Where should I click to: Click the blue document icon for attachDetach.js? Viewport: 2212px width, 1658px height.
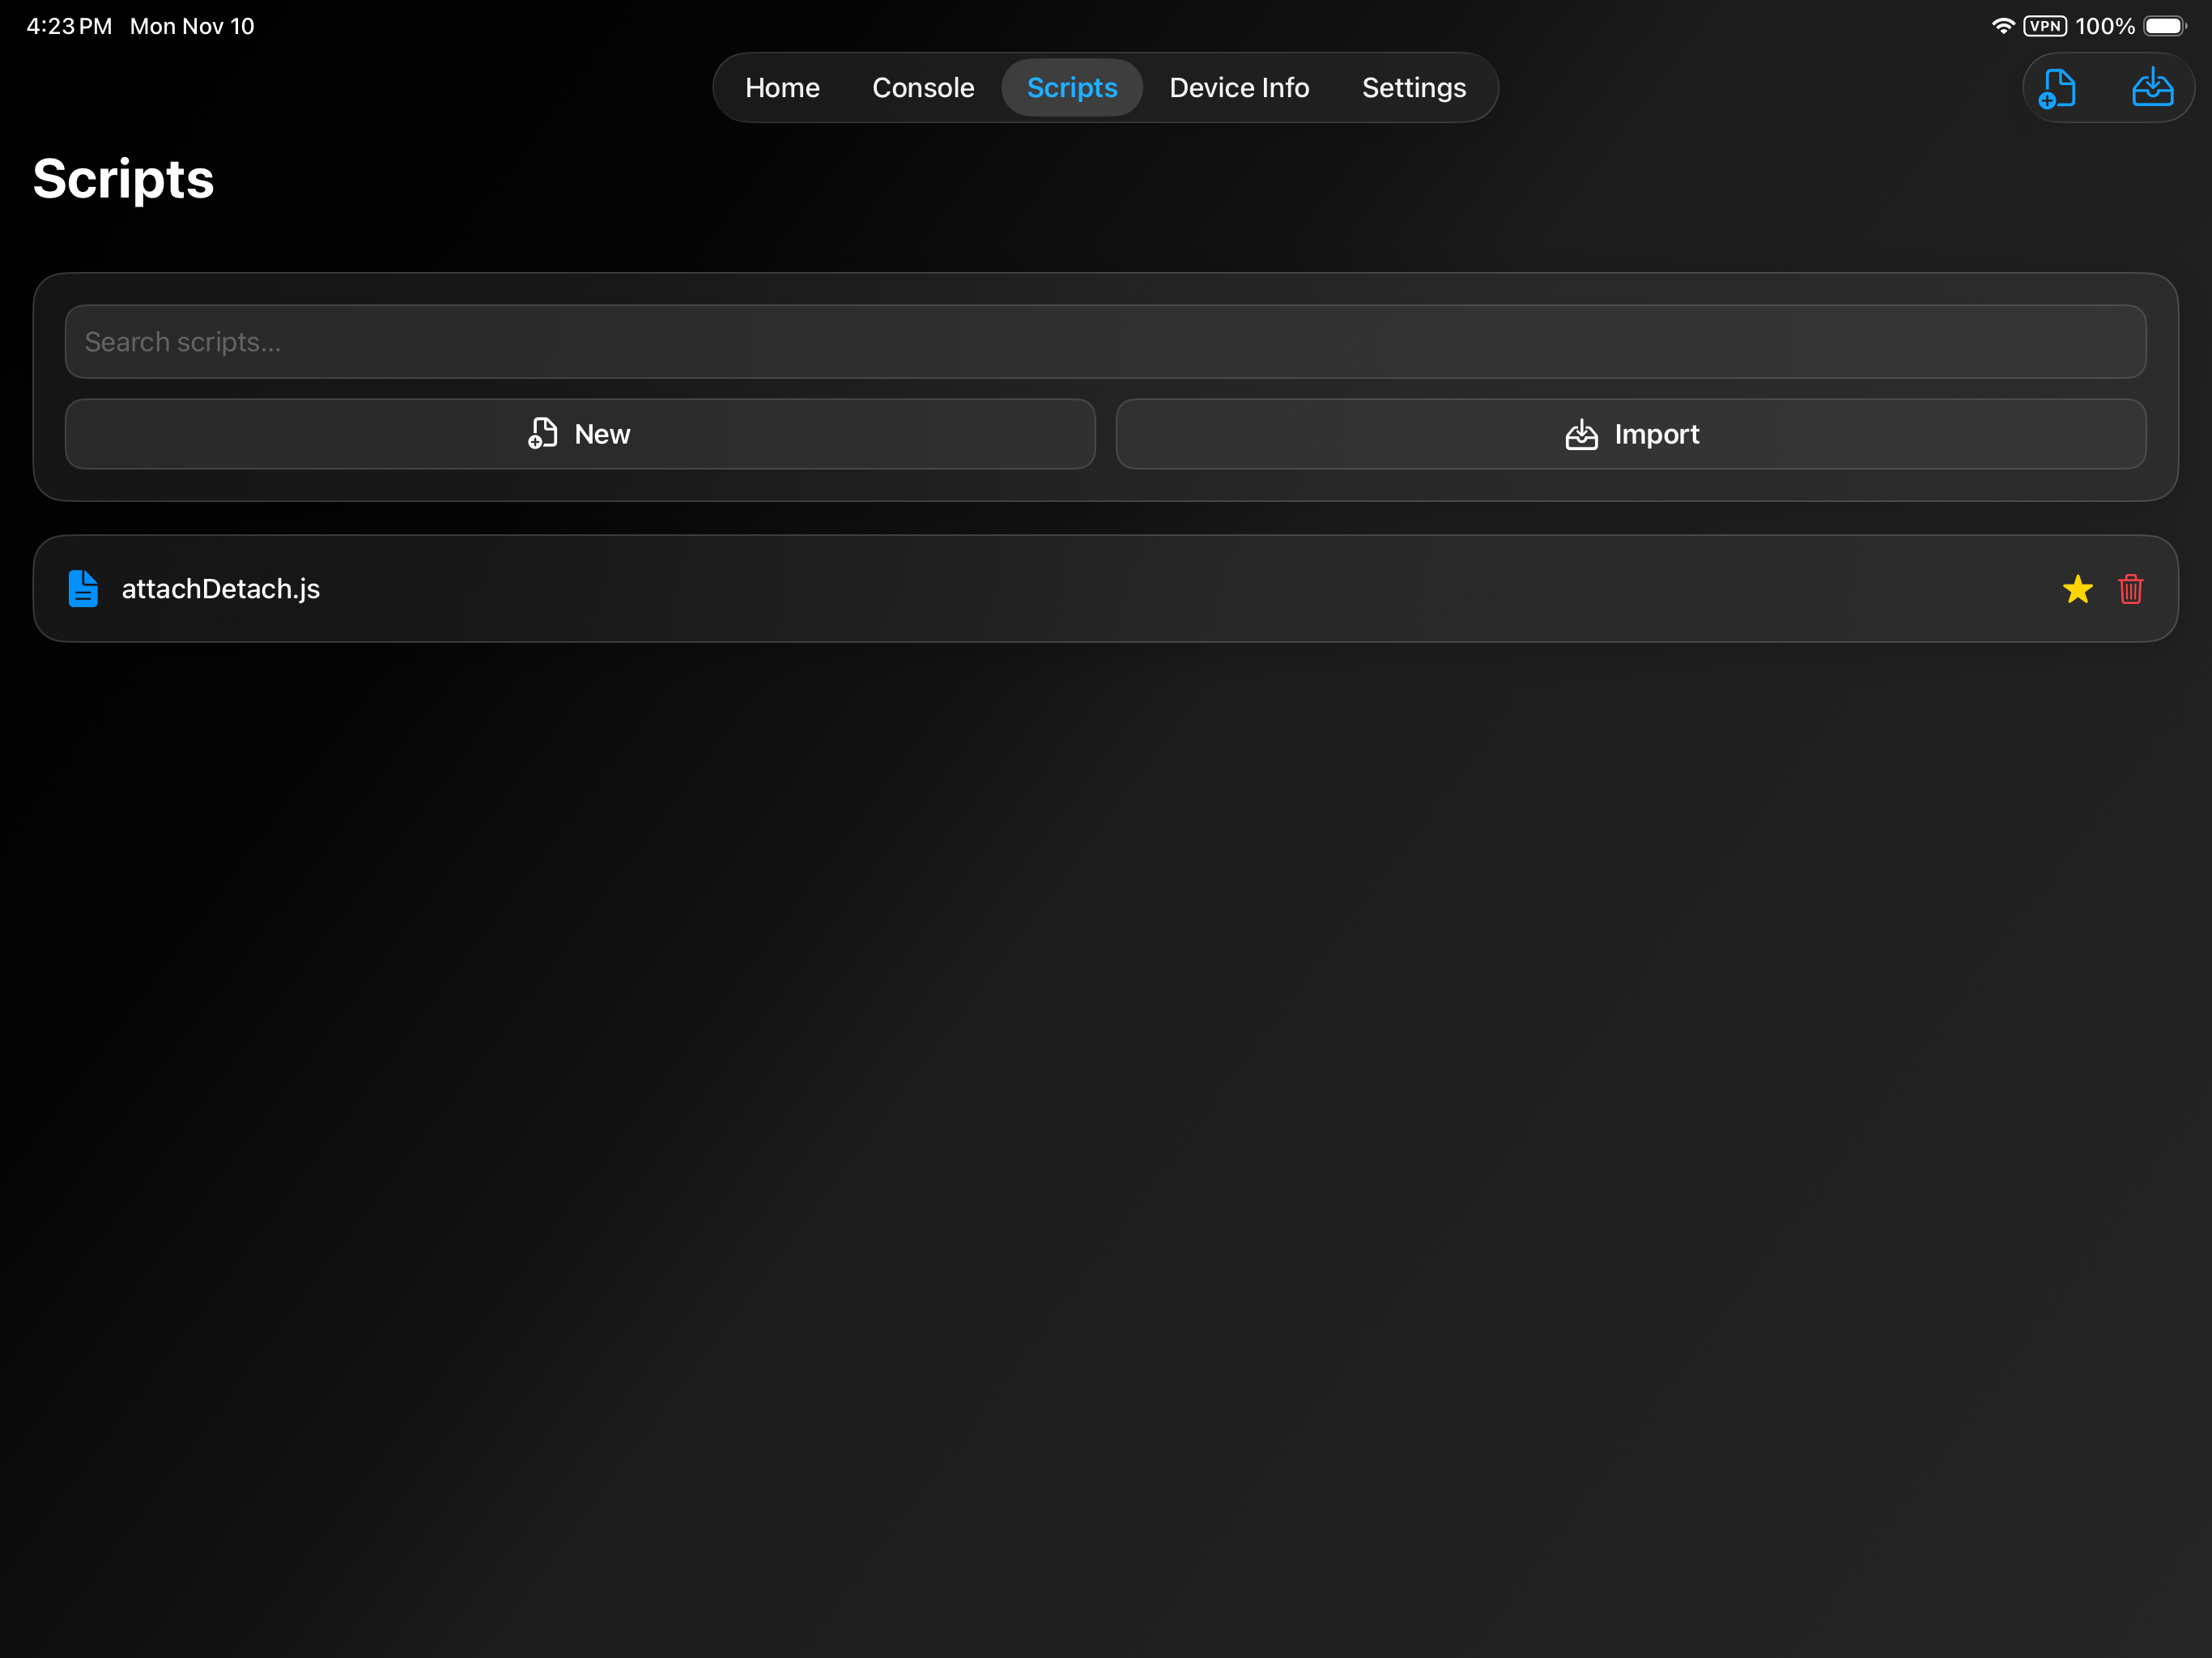pyautogui.click(x=83, y=589)
